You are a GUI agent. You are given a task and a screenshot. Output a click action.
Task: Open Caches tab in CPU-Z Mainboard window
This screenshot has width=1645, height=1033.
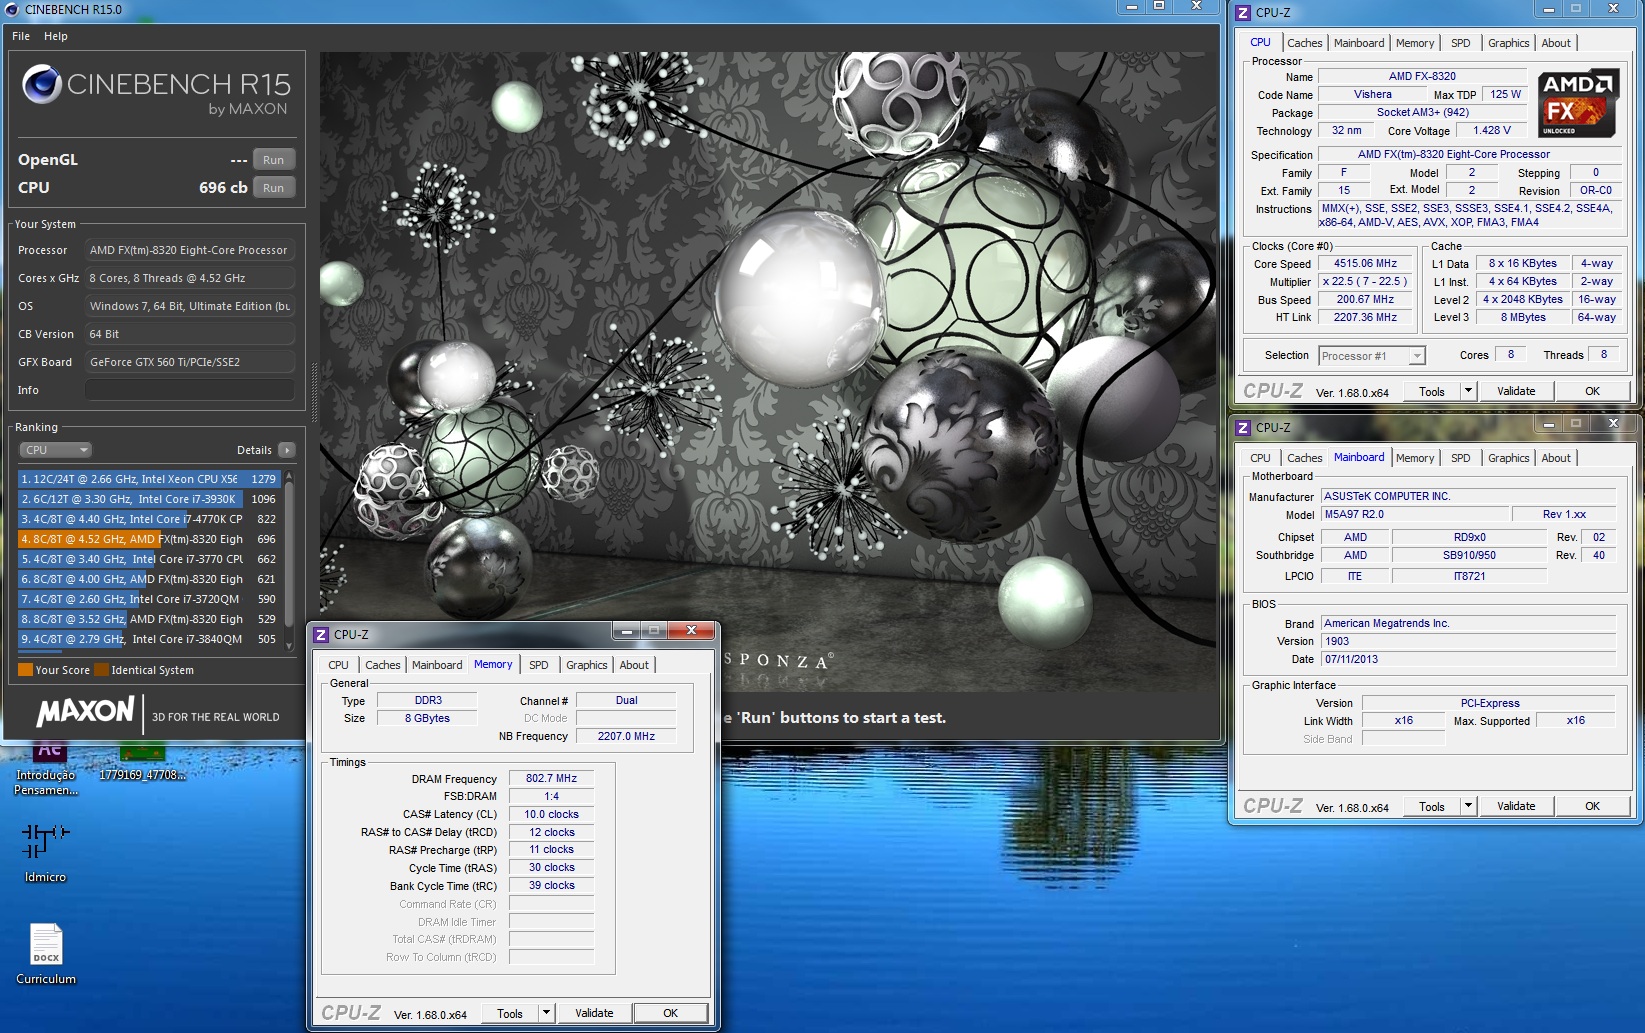[x=1304, y=458]
